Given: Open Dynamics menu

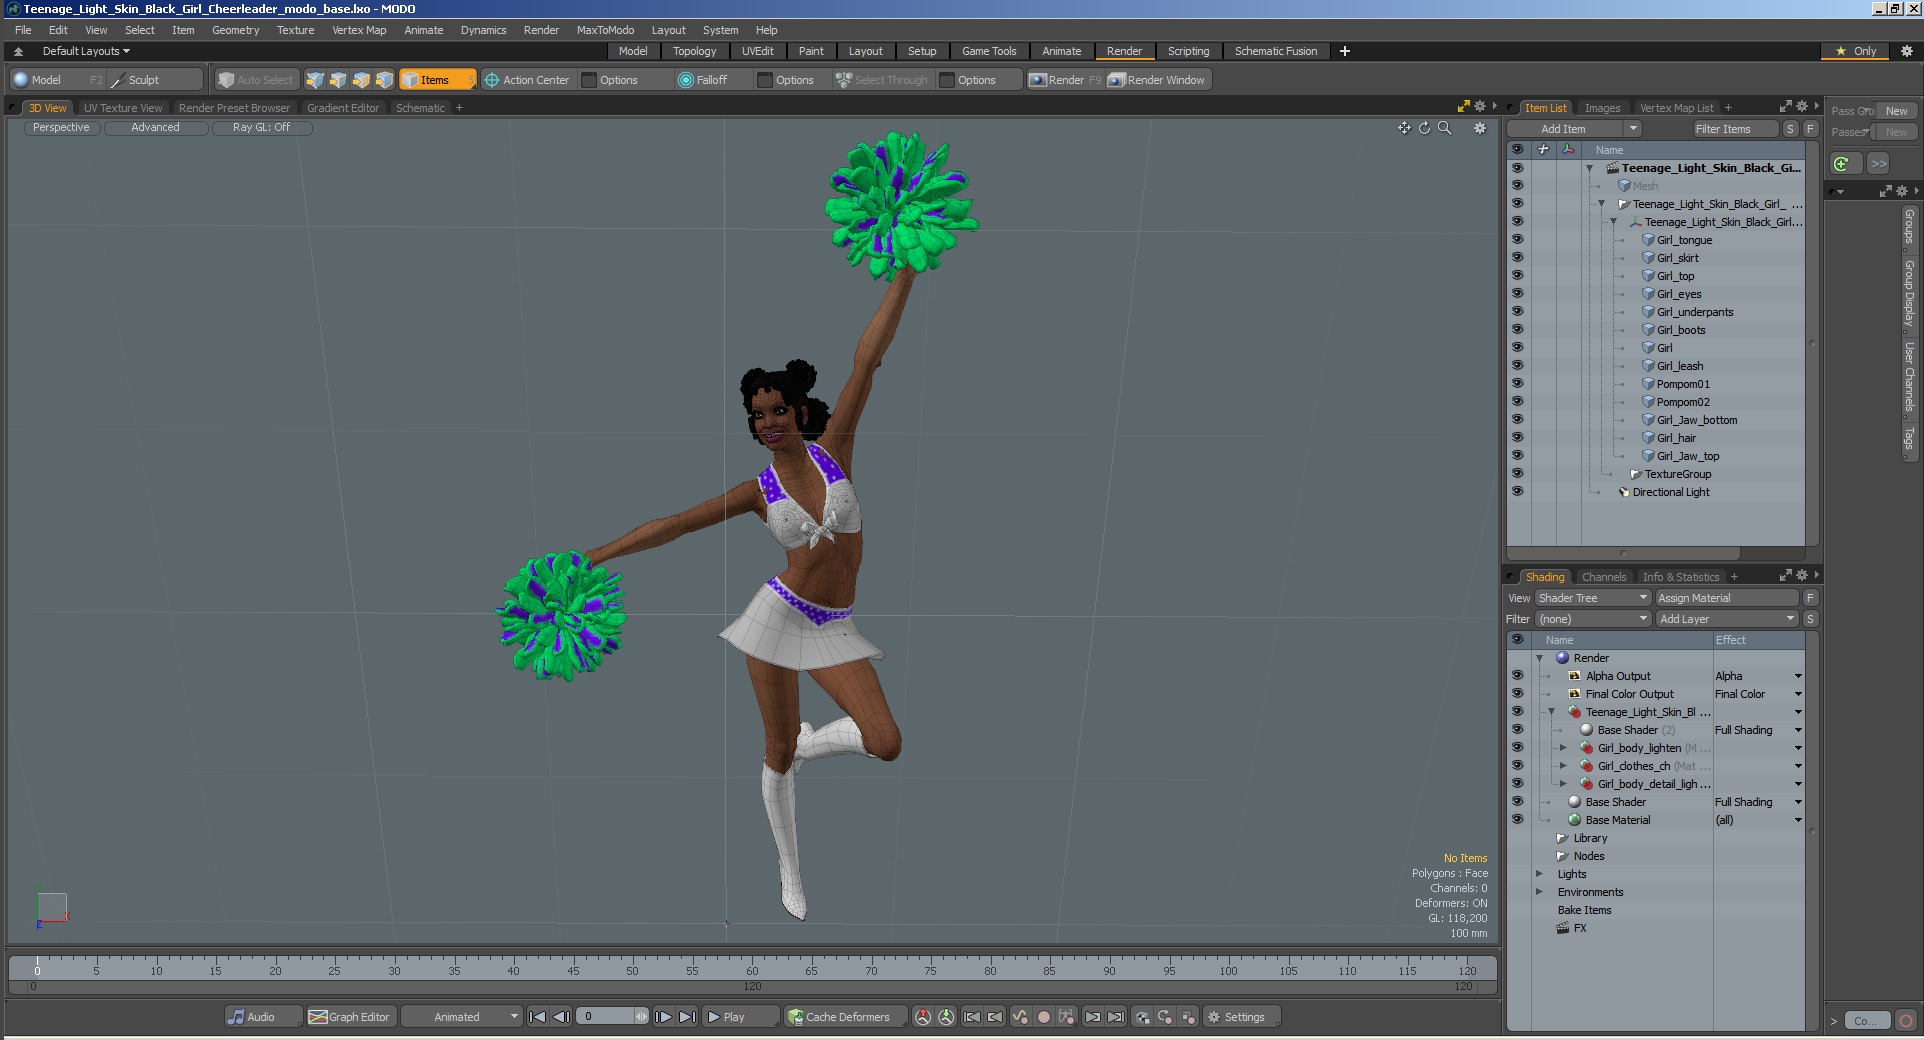Looking at the screenshot, I should click(483, 30).
